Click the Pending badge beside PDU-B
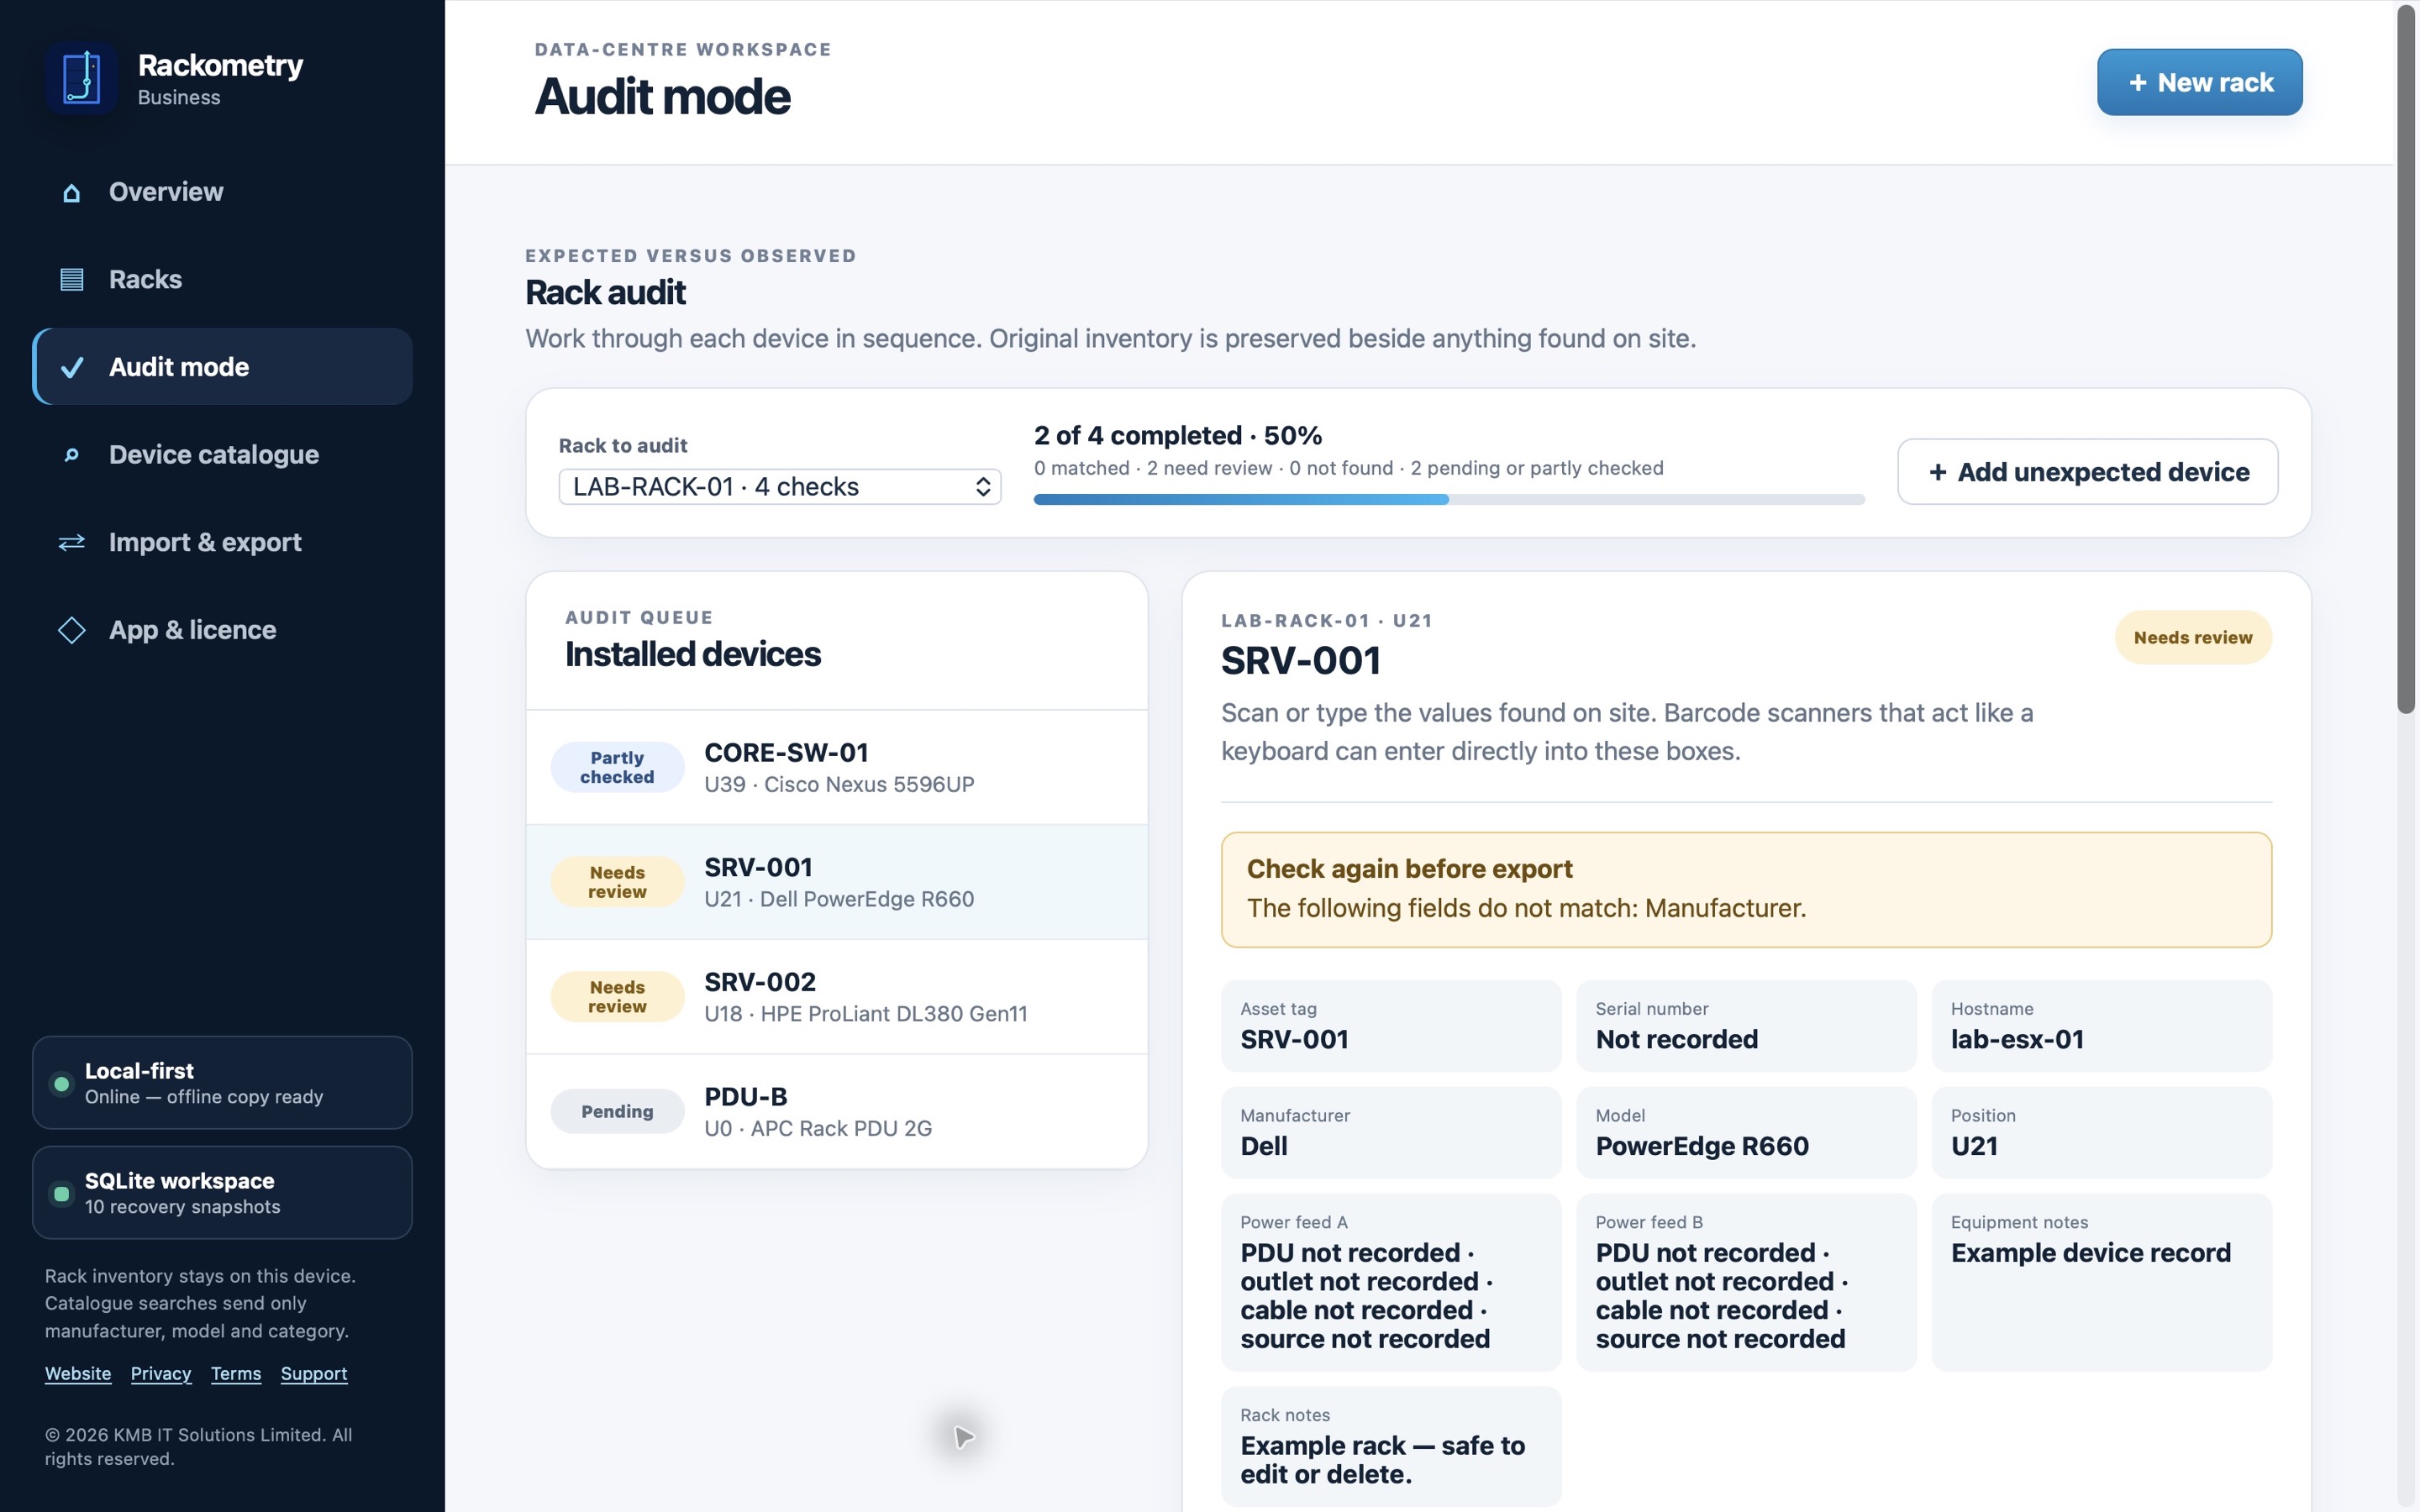2420x1512 pixels. coord(617,1111)
